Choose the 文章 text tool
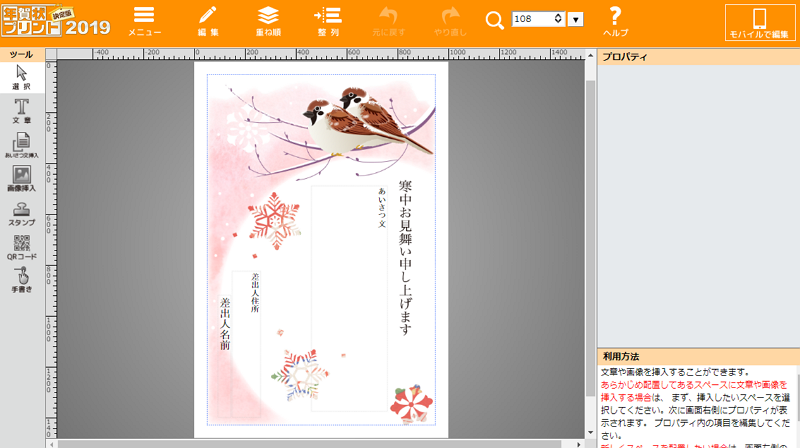The height and width of the screenshot is (448, 800). pos(21,111)
